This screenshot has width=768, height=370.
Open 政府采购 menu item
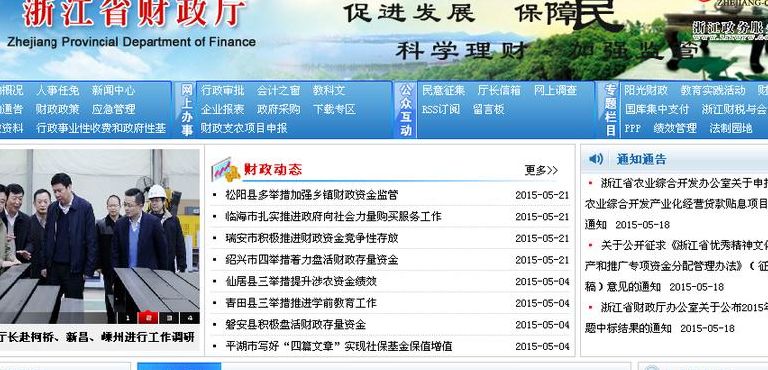(278, 109)
